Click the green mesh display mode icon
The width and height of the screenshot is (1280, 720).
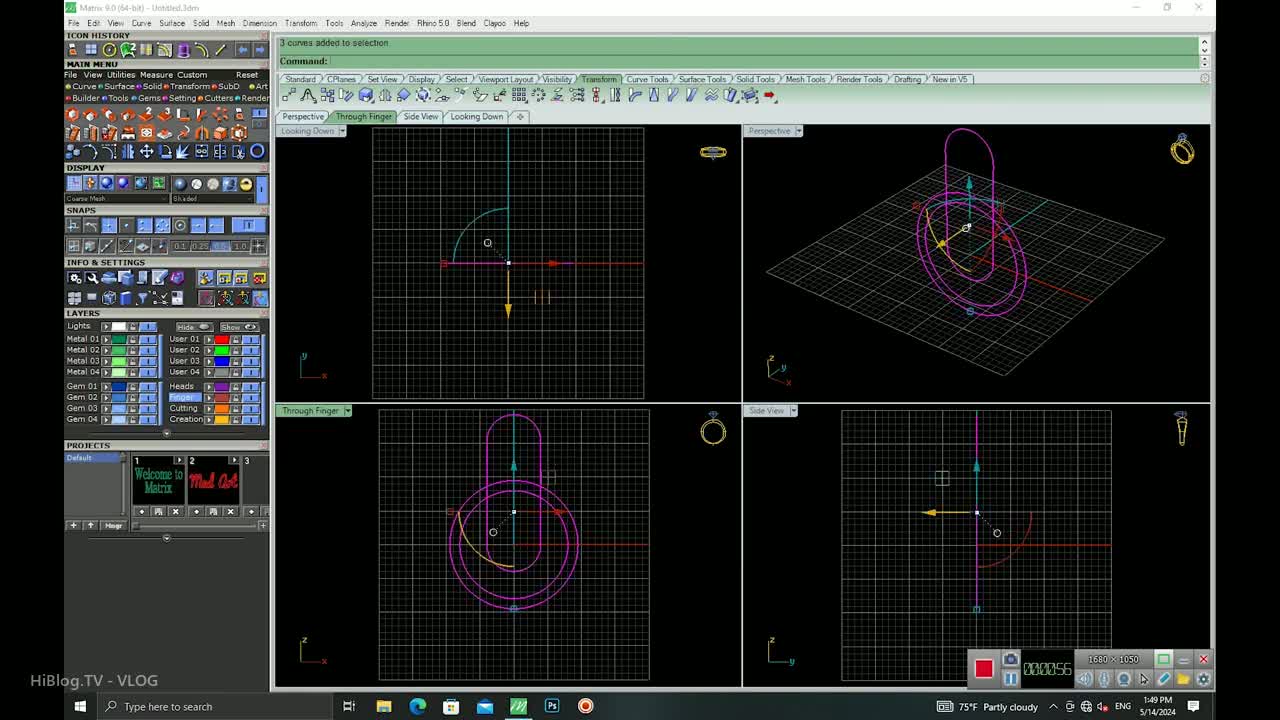pos(159,183)
